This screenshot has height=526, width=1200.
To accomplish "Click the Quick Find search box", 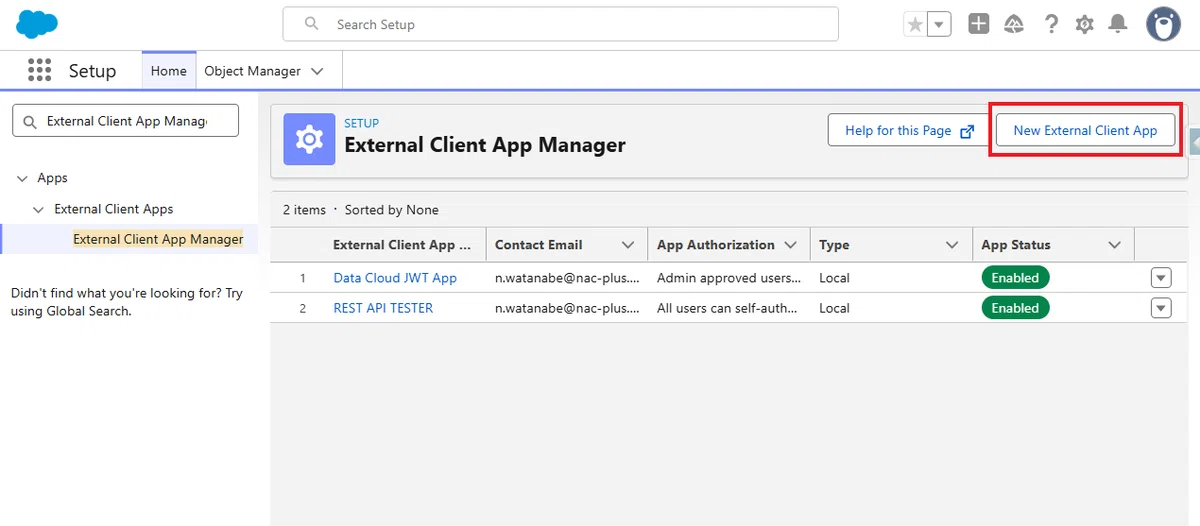I will [x=126, y=121].
